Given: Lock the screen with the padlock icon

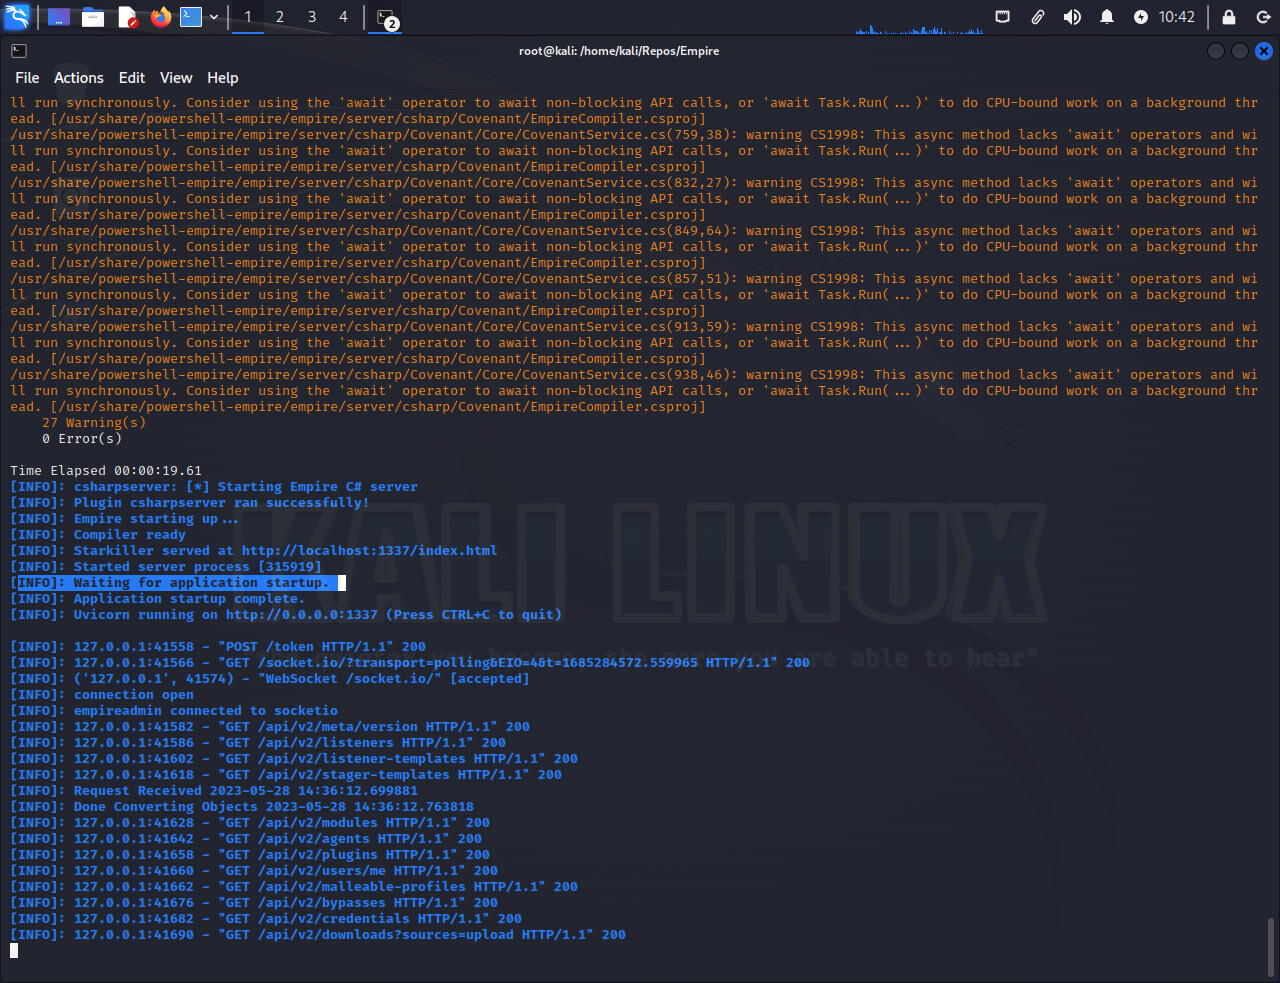Looking at the screenshot, I should [x=1229, y=17].
